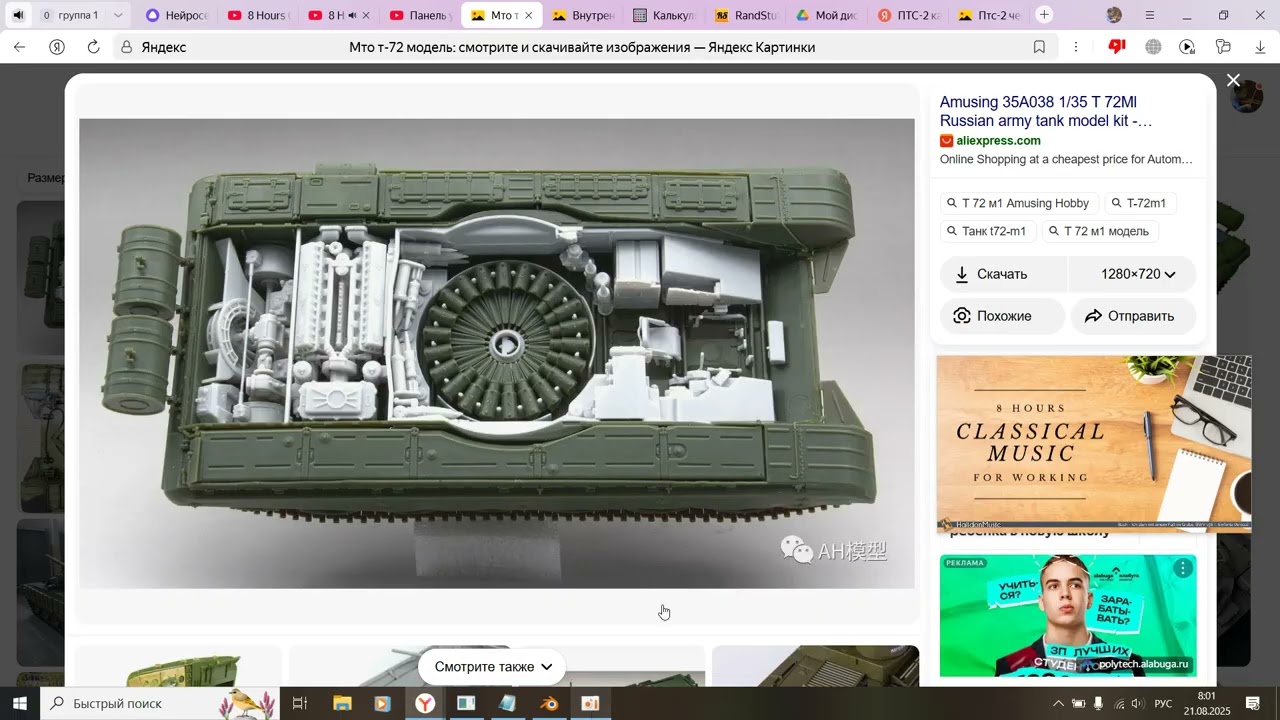Show hidden tray icons chevron

[1058, 703]
